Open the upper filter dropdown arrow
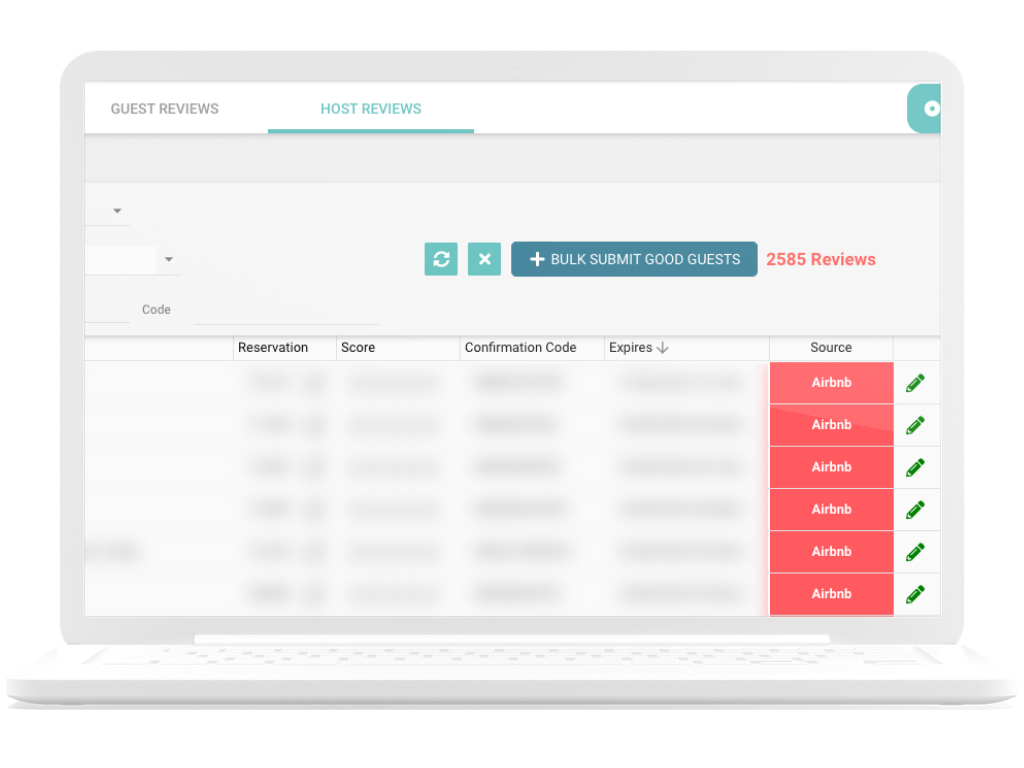The height and width of the screenshot is (768, 1024). (x=118, y=211)
